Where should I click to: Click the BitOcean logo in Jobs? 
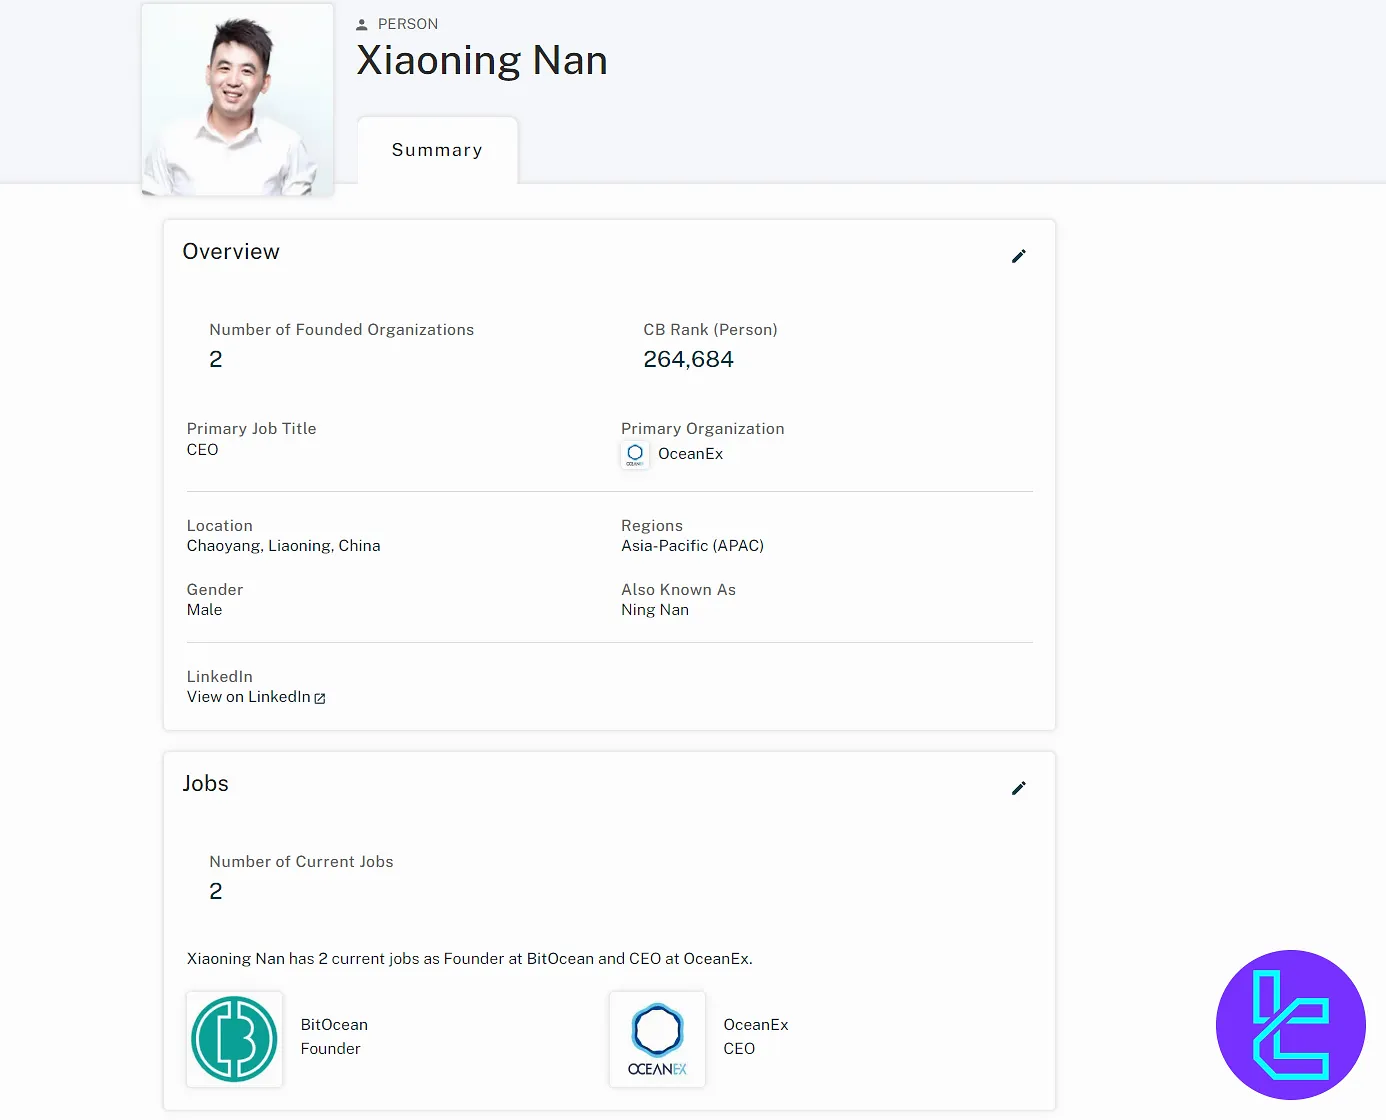pyautogui.click(x=235, y=1039)
